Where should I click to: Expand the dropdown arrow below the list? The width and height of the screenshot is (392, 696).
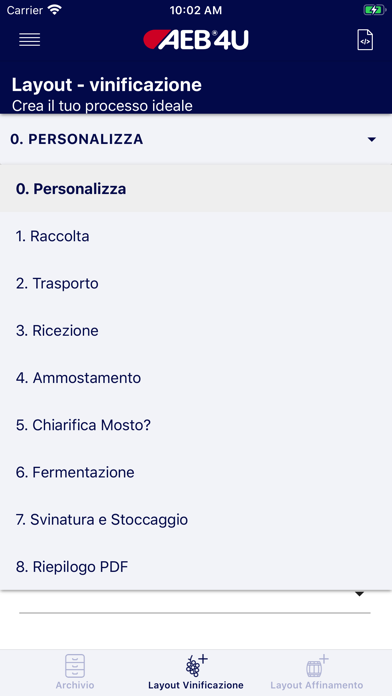(360, 594)
